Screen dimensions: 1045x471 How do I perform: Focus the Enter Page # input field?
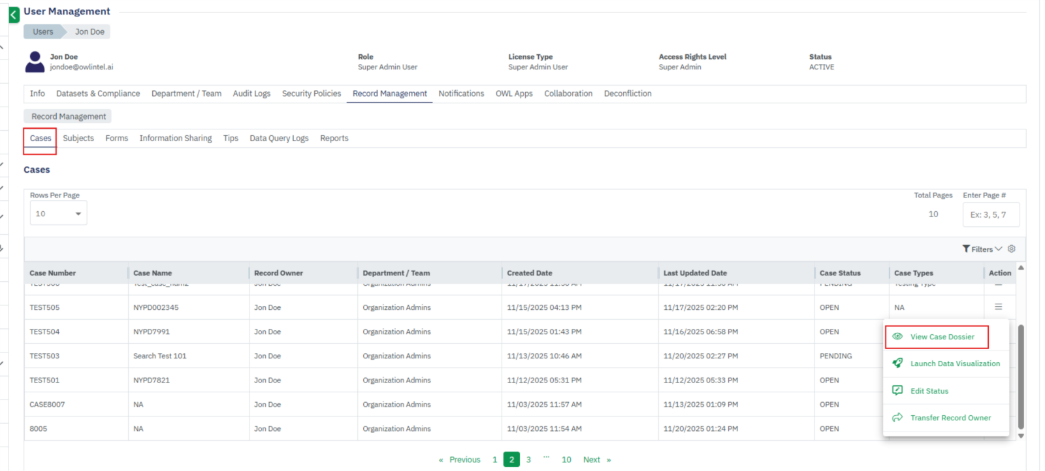coord(989,214)
